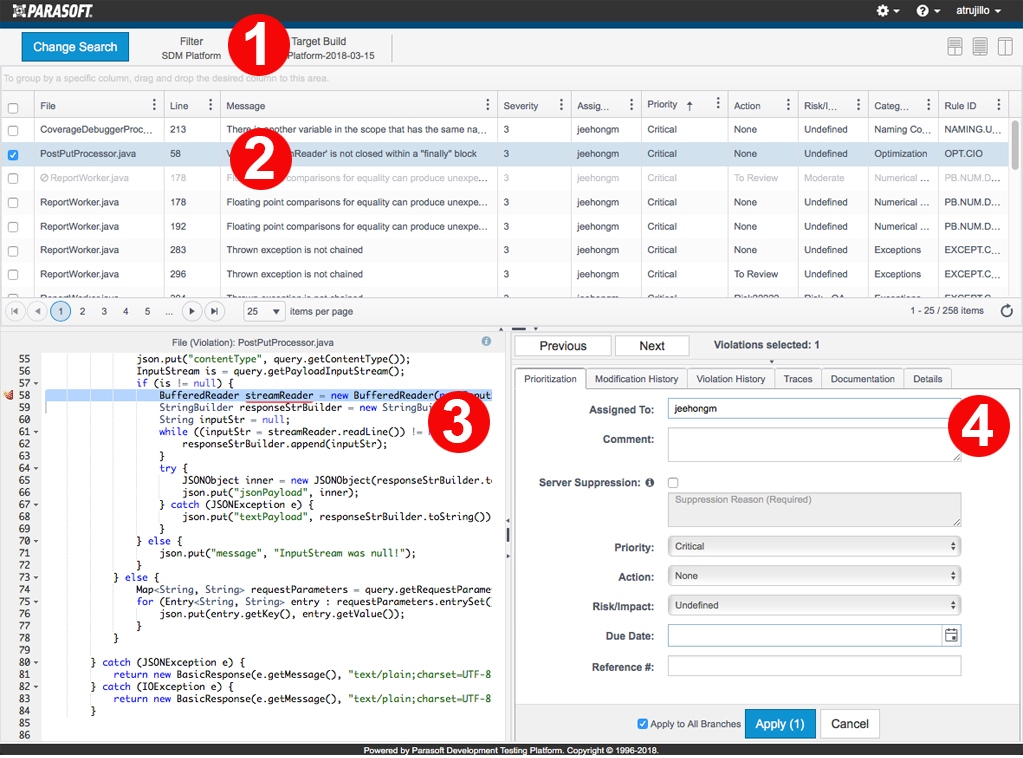The height and width of the screenshot is (758, 1023).
Task: Click the Reference # input field
Action: (x=814, y=665)
